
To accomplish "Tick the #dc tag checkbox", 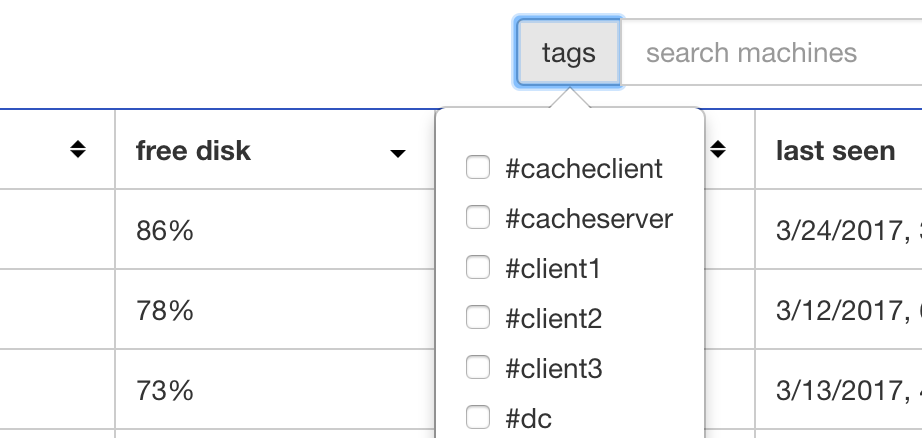I will coord(479,417).
